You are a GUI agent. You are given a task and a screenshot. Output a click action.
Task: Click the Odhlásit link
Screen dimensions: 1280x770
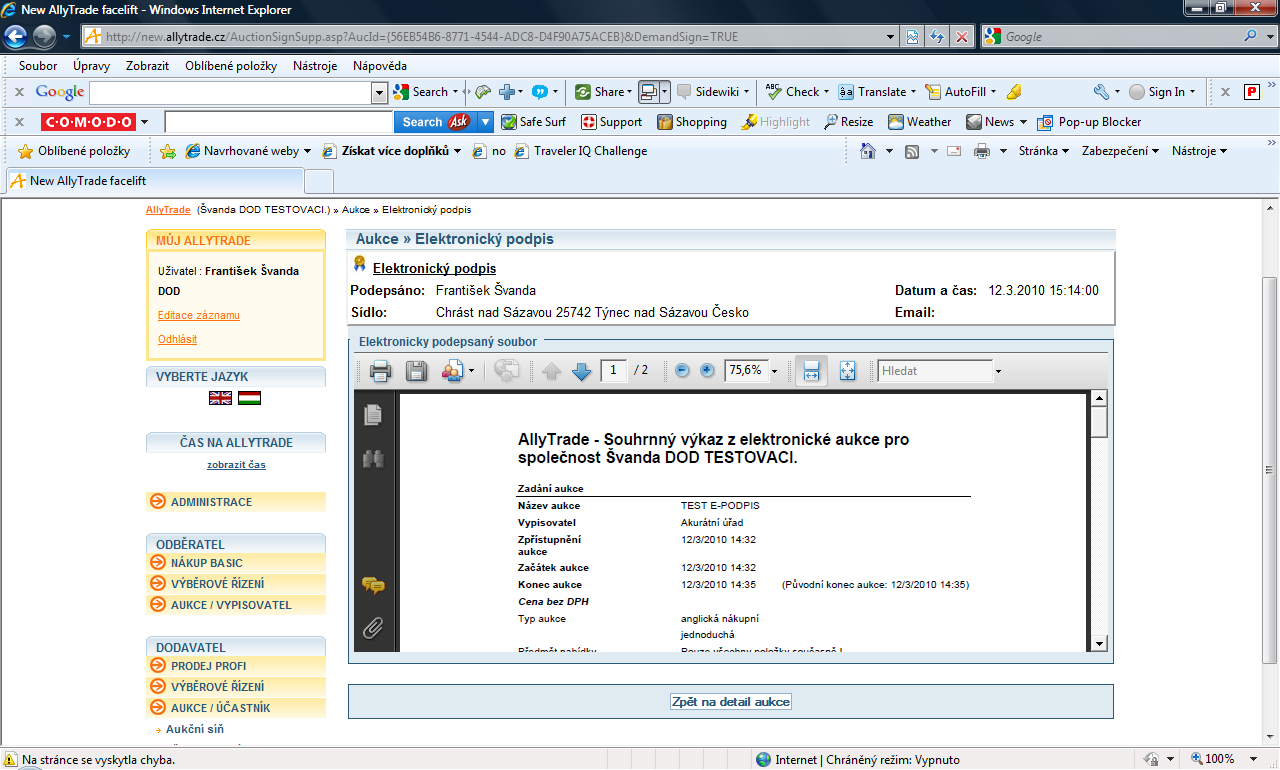pyautogui.click(x=177, y=339)
